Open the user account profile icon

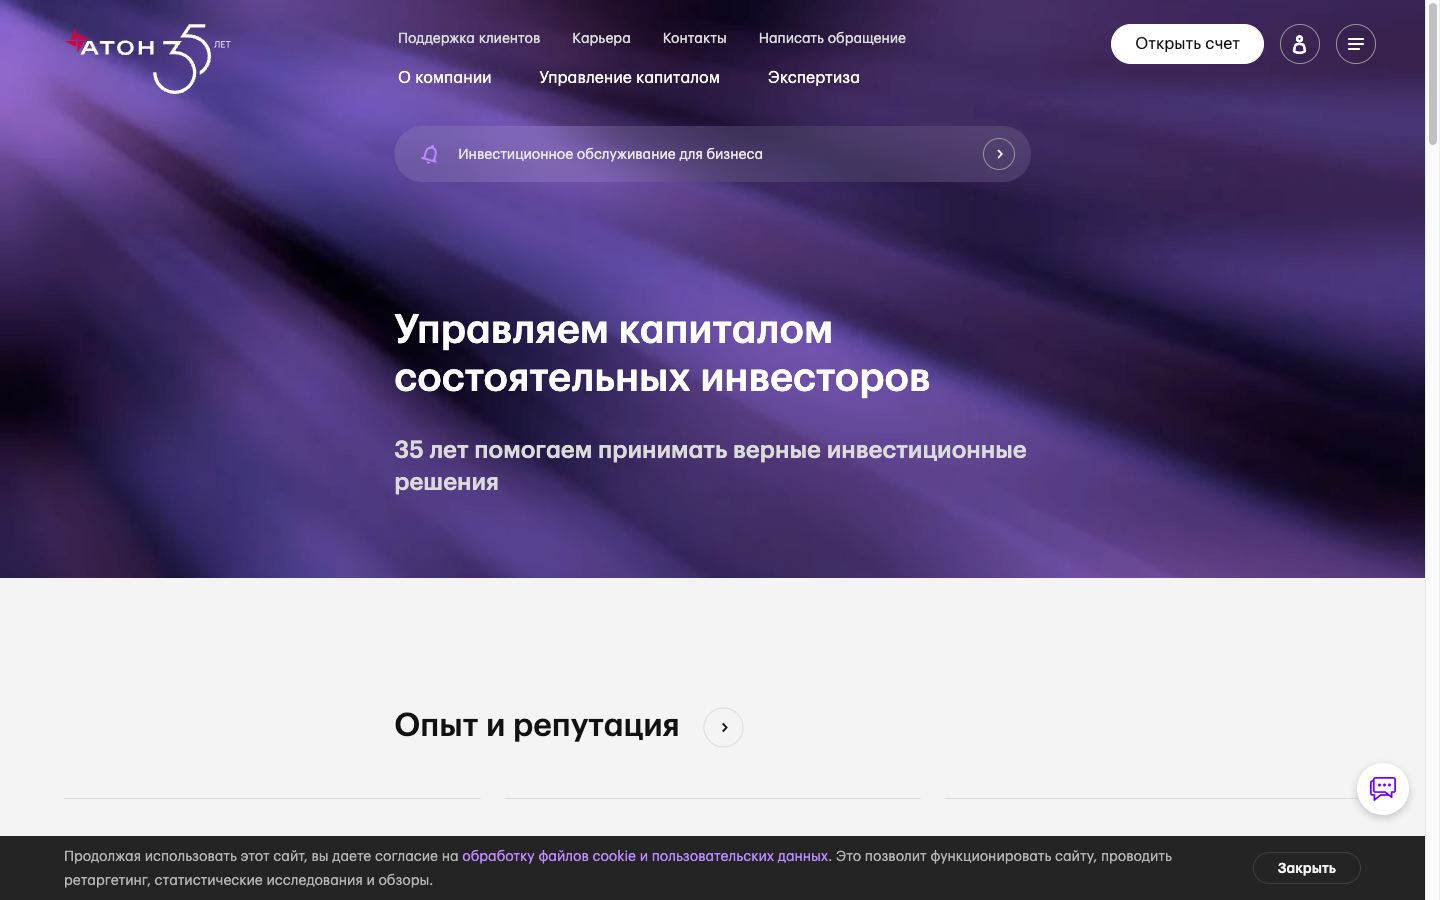coord(1300,44)
